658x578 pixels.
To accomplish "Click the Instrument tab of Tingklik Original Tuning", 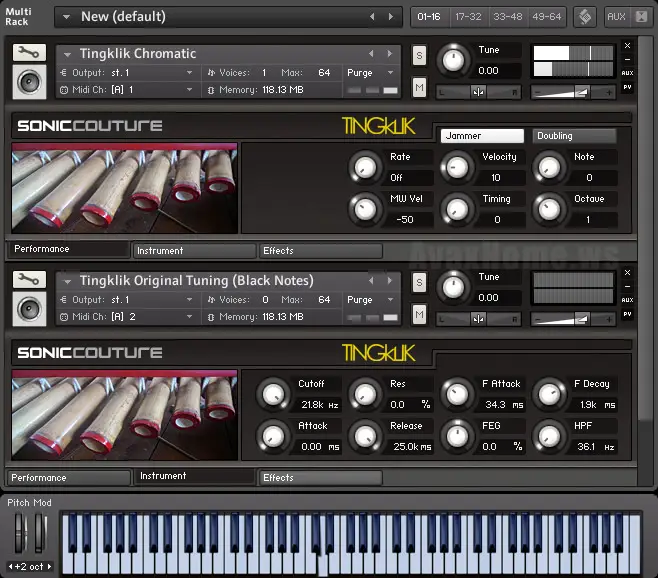I will click(x=194, y=476).
